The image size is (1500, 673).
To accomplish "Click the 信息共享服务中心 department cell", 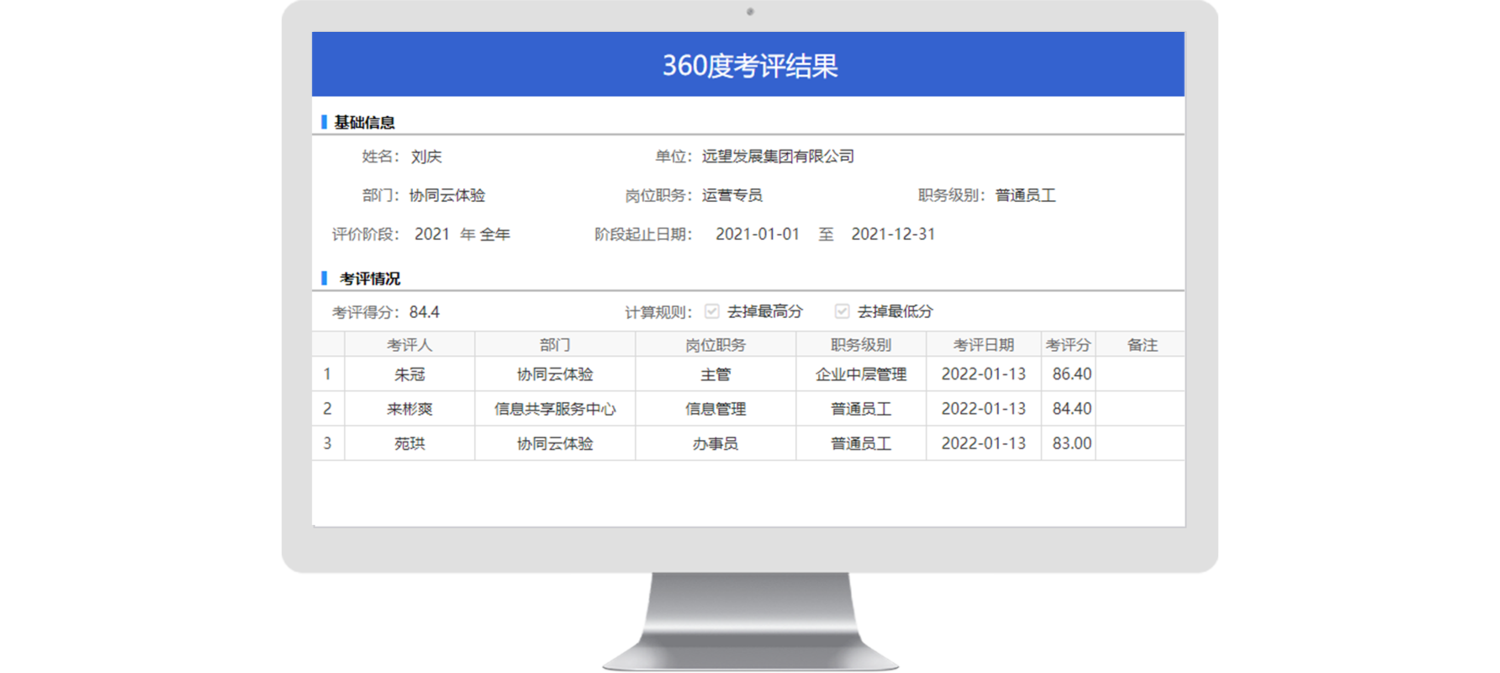I will [555, 409].
